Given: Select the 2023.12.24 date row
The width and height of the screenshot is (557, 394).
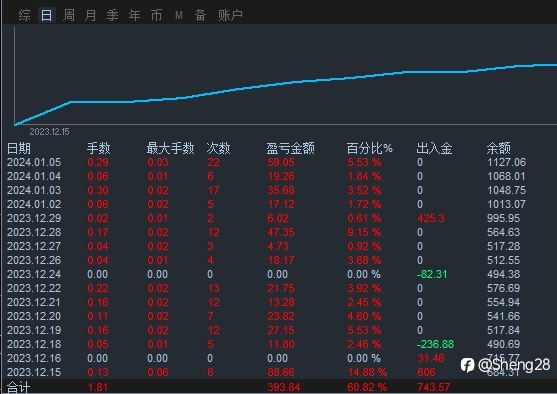Looking at the screenshot, I should (34, 274).
